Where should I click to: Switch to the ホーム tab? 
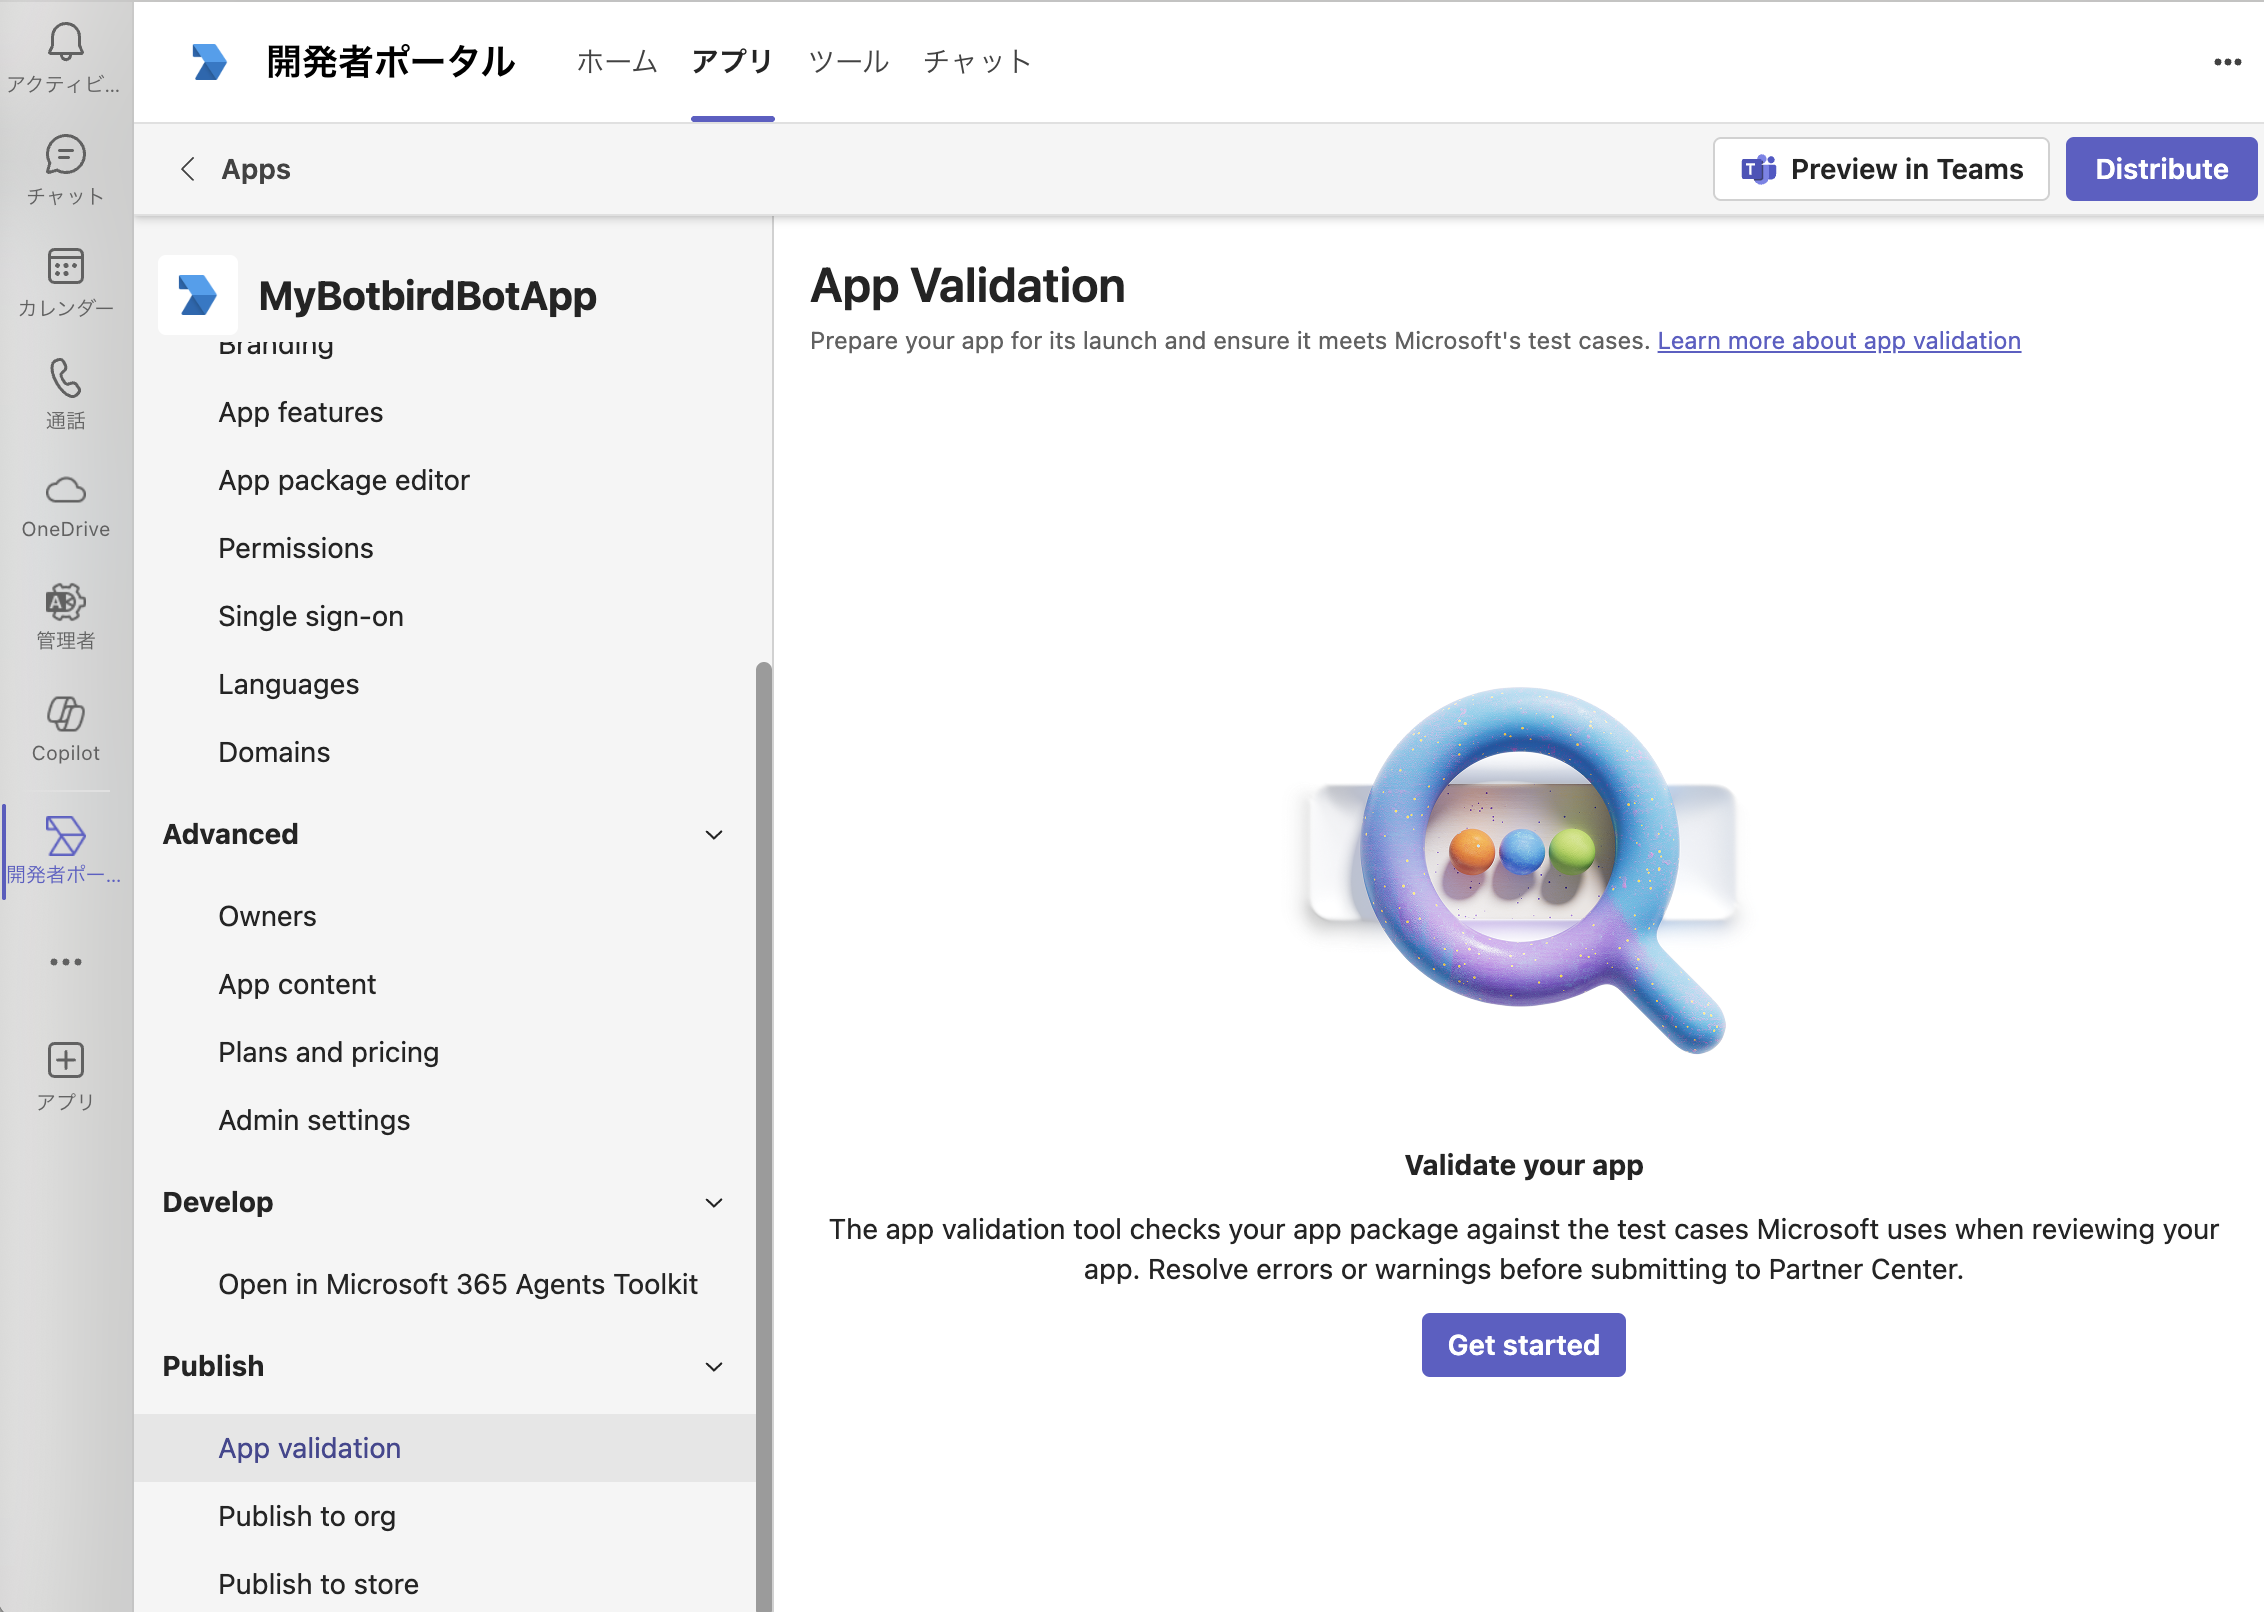pyautogui.click(x=616, y=62)
